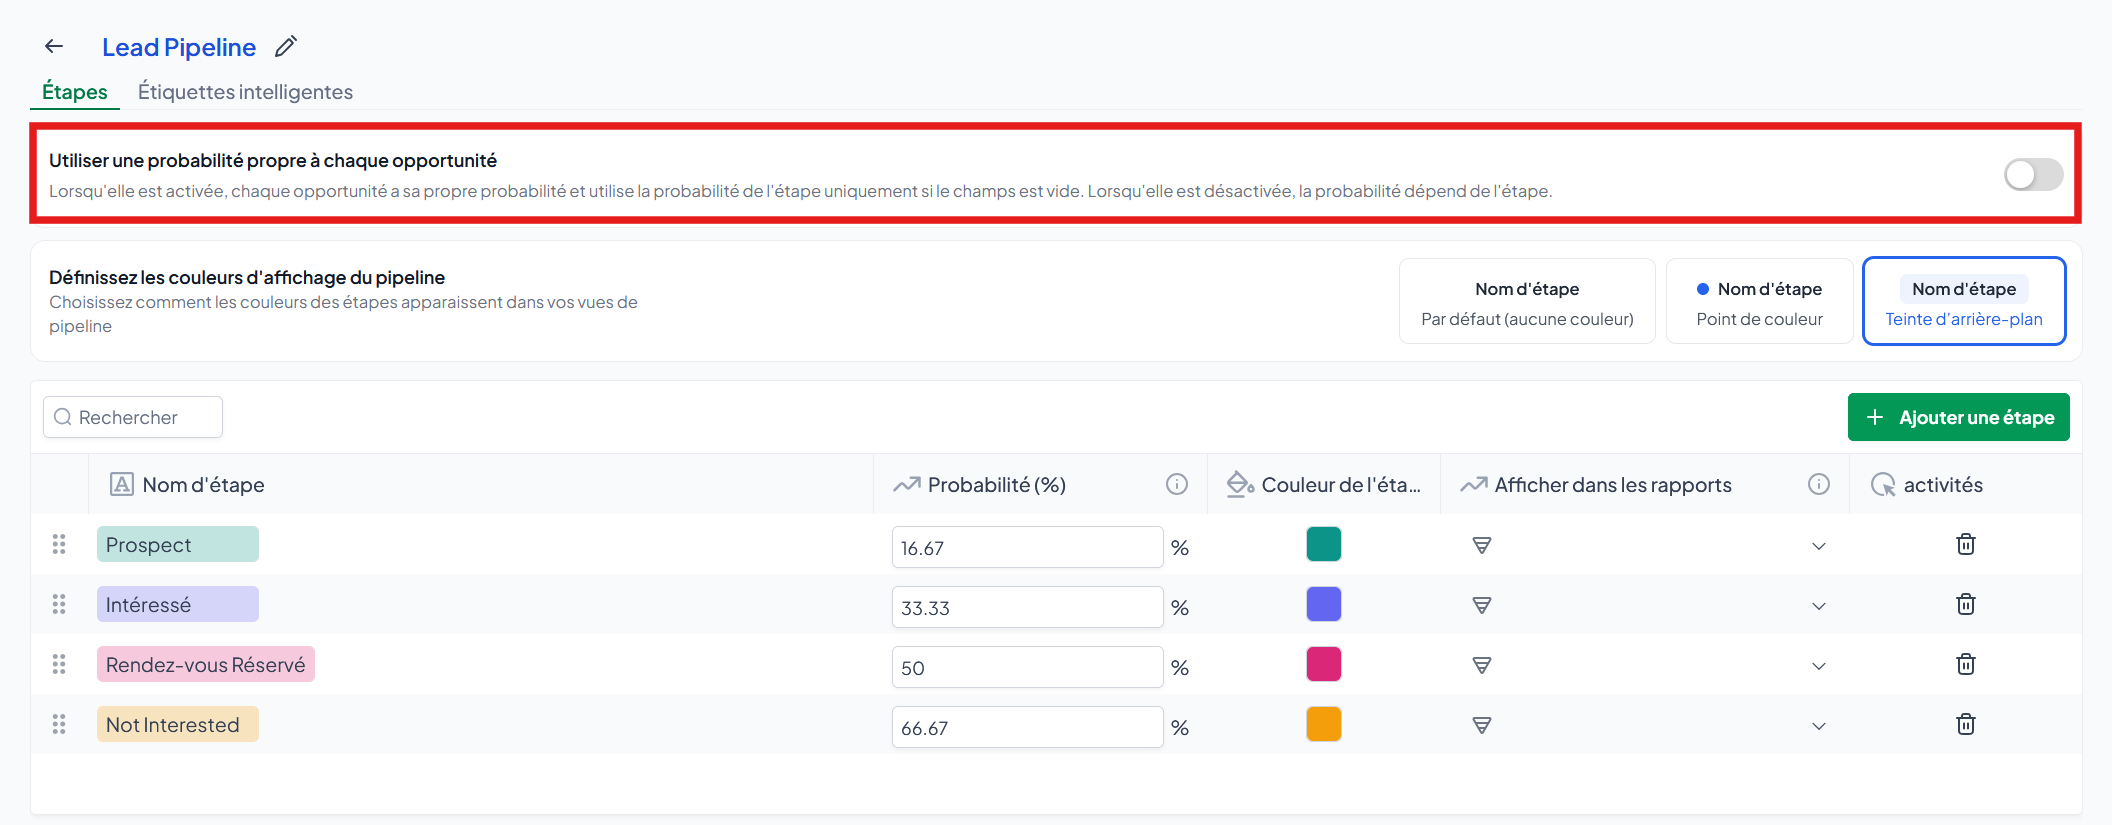Toggle per-opportunity probability switch
This screenshot has width=2112, height=825.
(2033, 175)
